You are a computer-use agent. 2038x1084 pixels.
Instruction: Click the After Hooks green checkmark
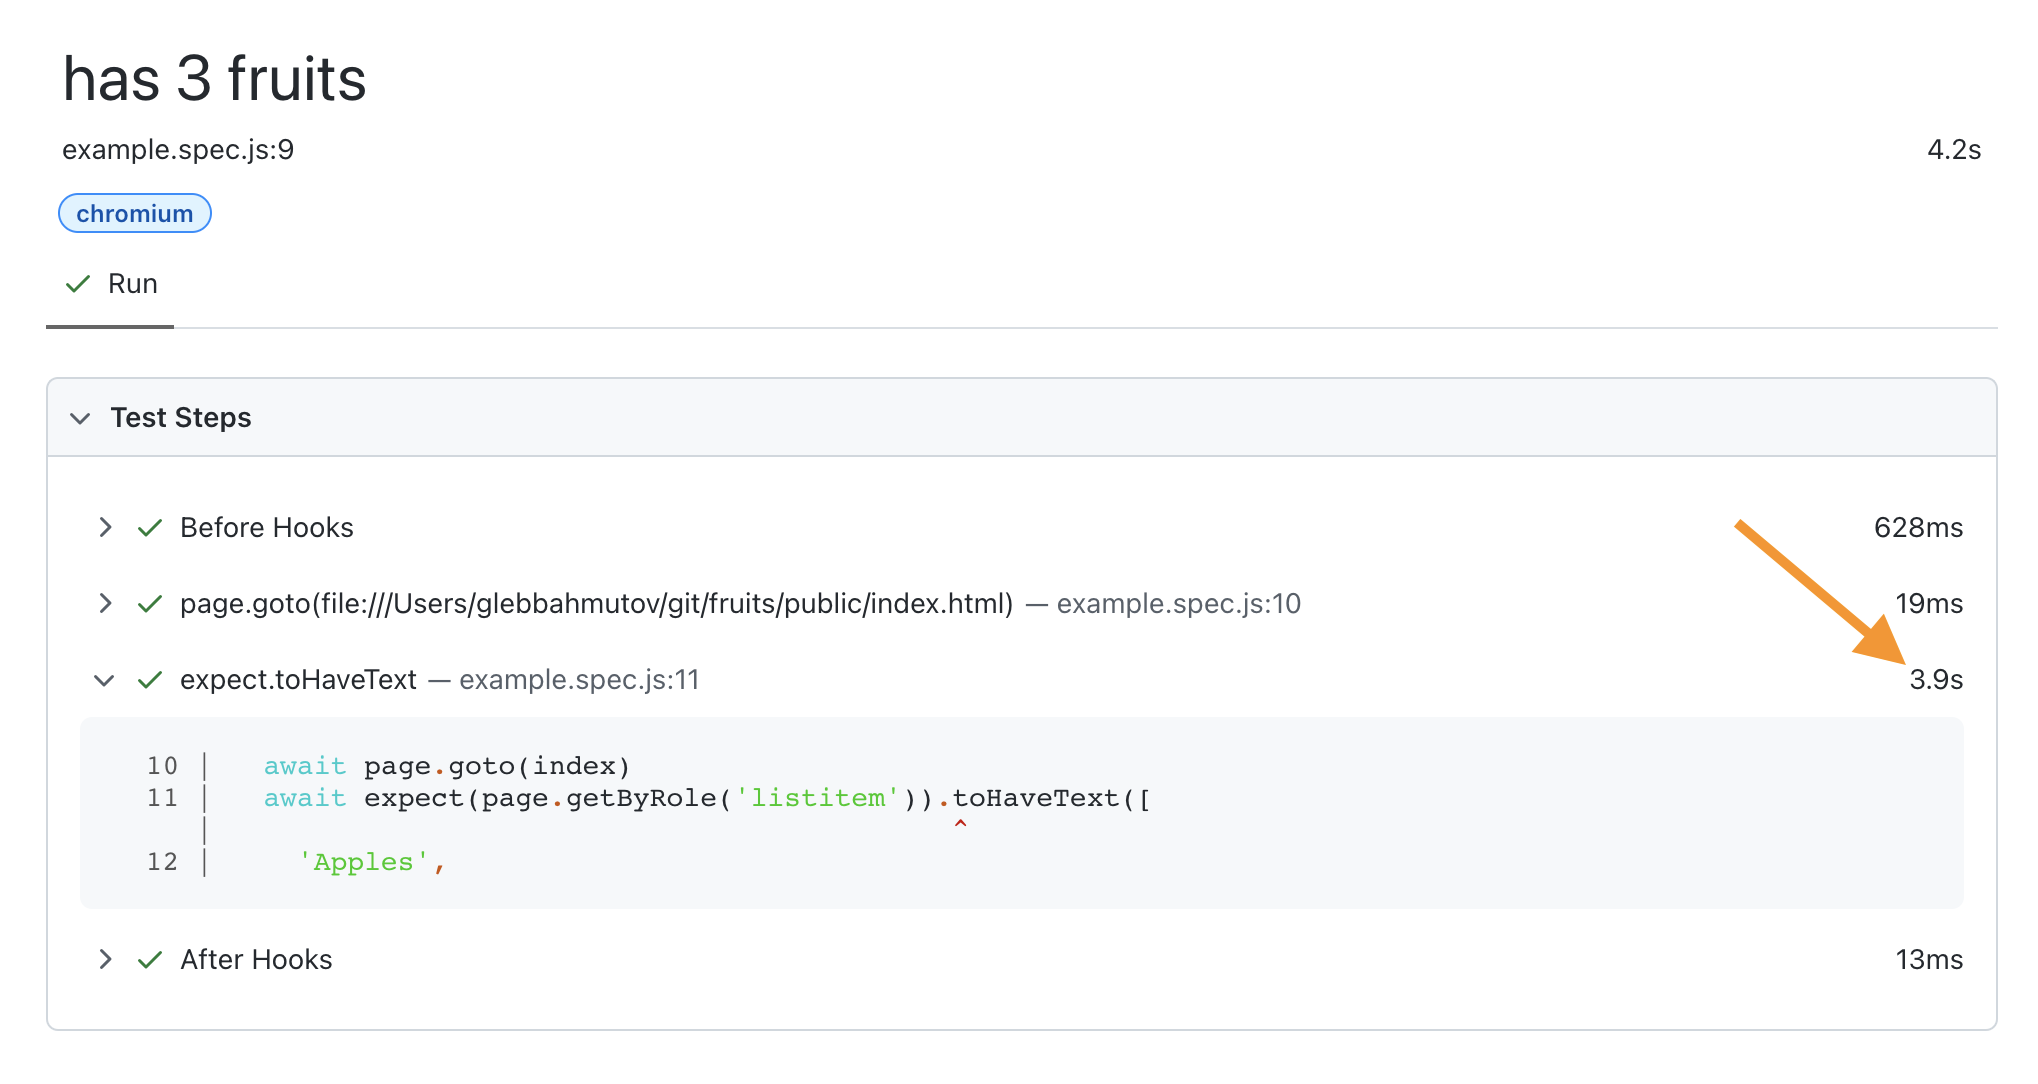click(x=150, y=960)
